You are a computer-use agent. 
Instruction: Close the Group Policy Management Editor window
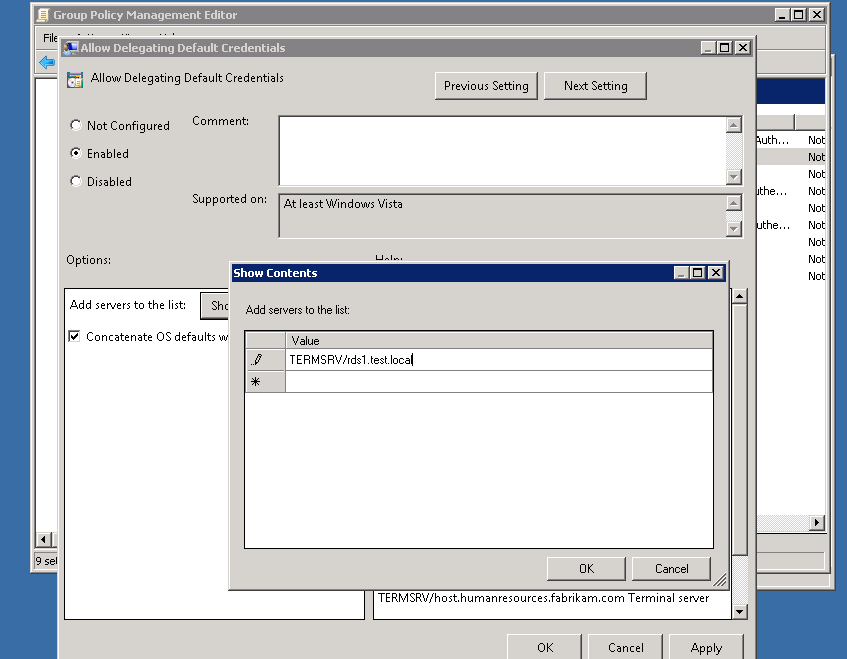point(818,15)
